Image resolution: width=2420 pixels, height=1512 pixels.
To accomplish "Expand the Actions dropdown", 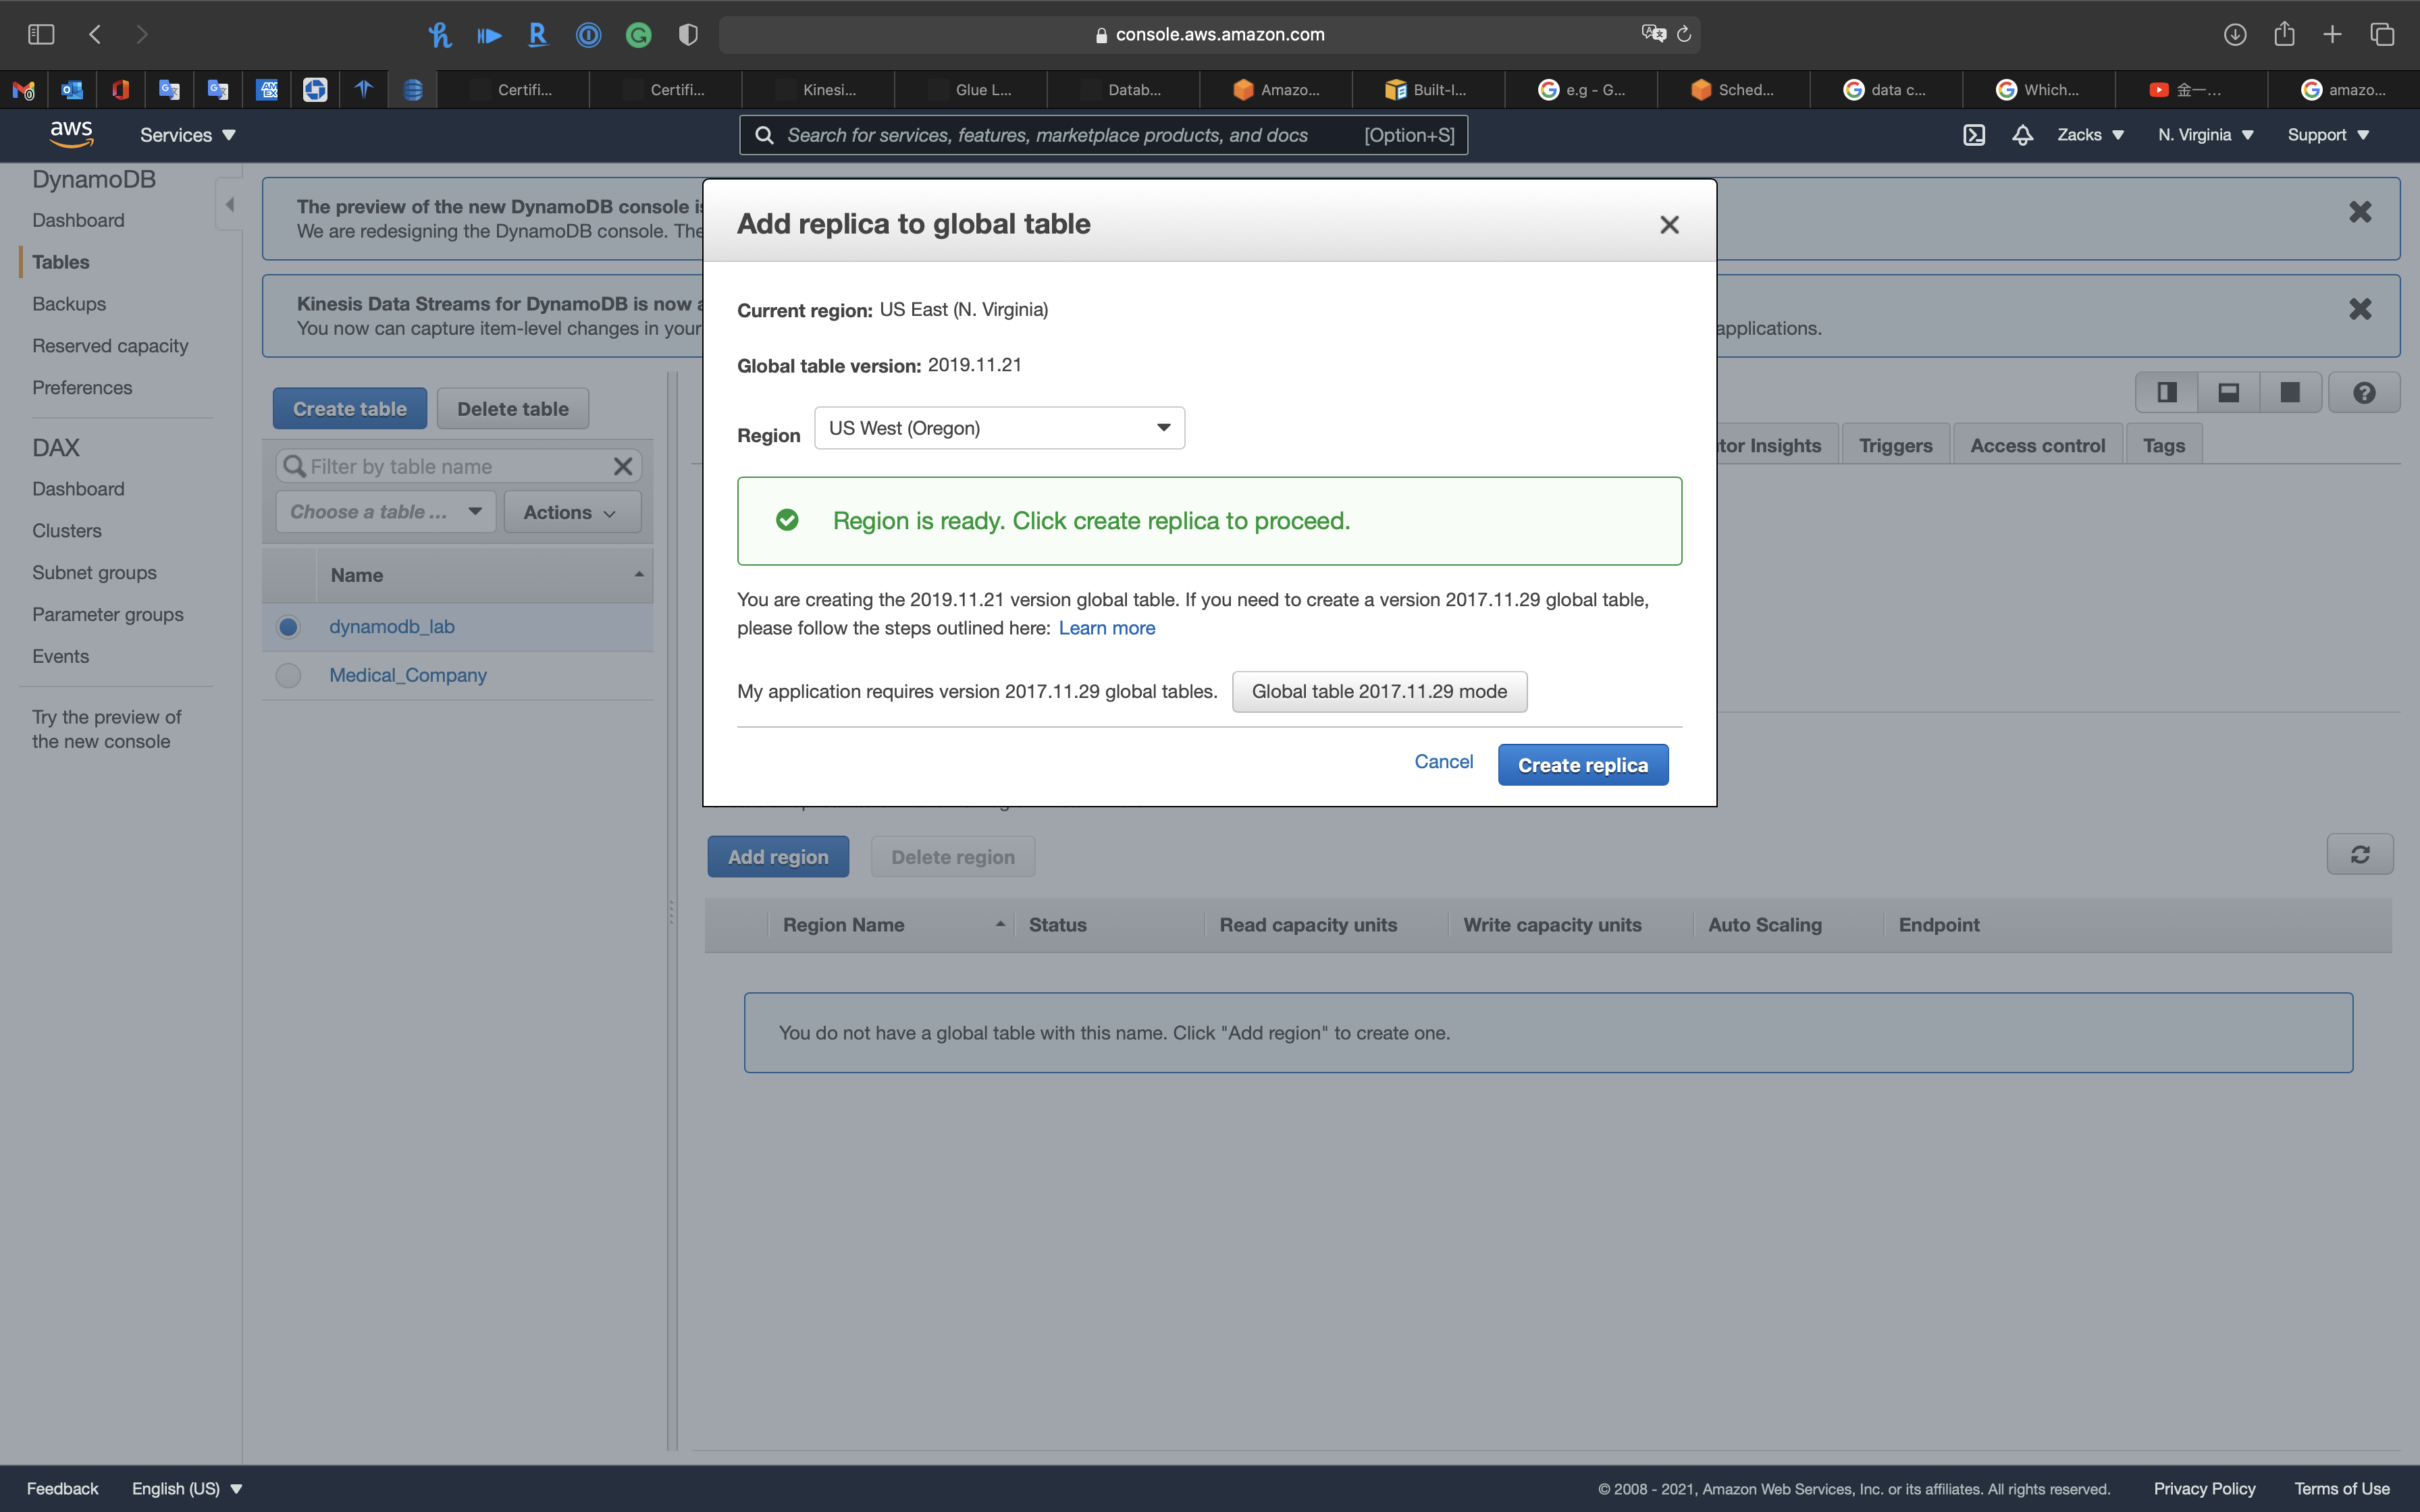I will pyautogui.click(x=571, y=512).
